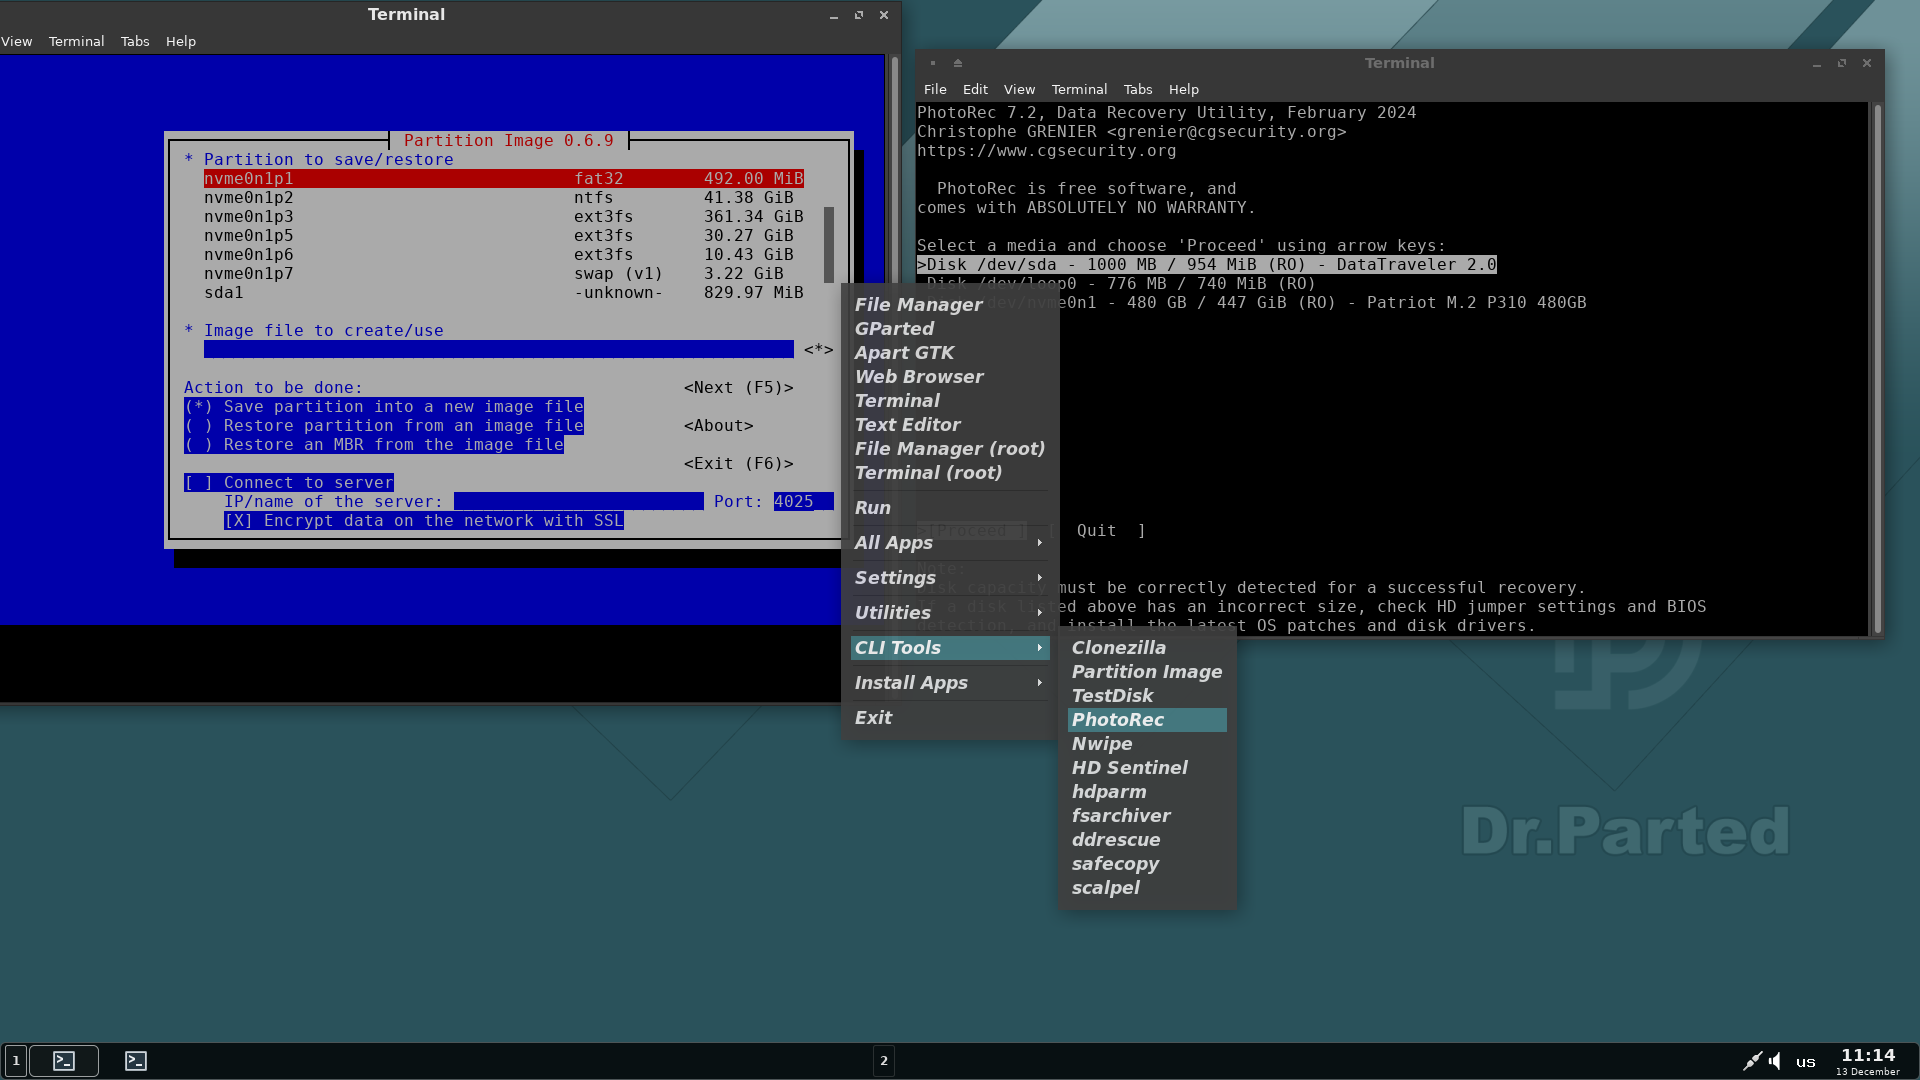Switch to workspace 2 in taskbar

[x=883, y=1061]
